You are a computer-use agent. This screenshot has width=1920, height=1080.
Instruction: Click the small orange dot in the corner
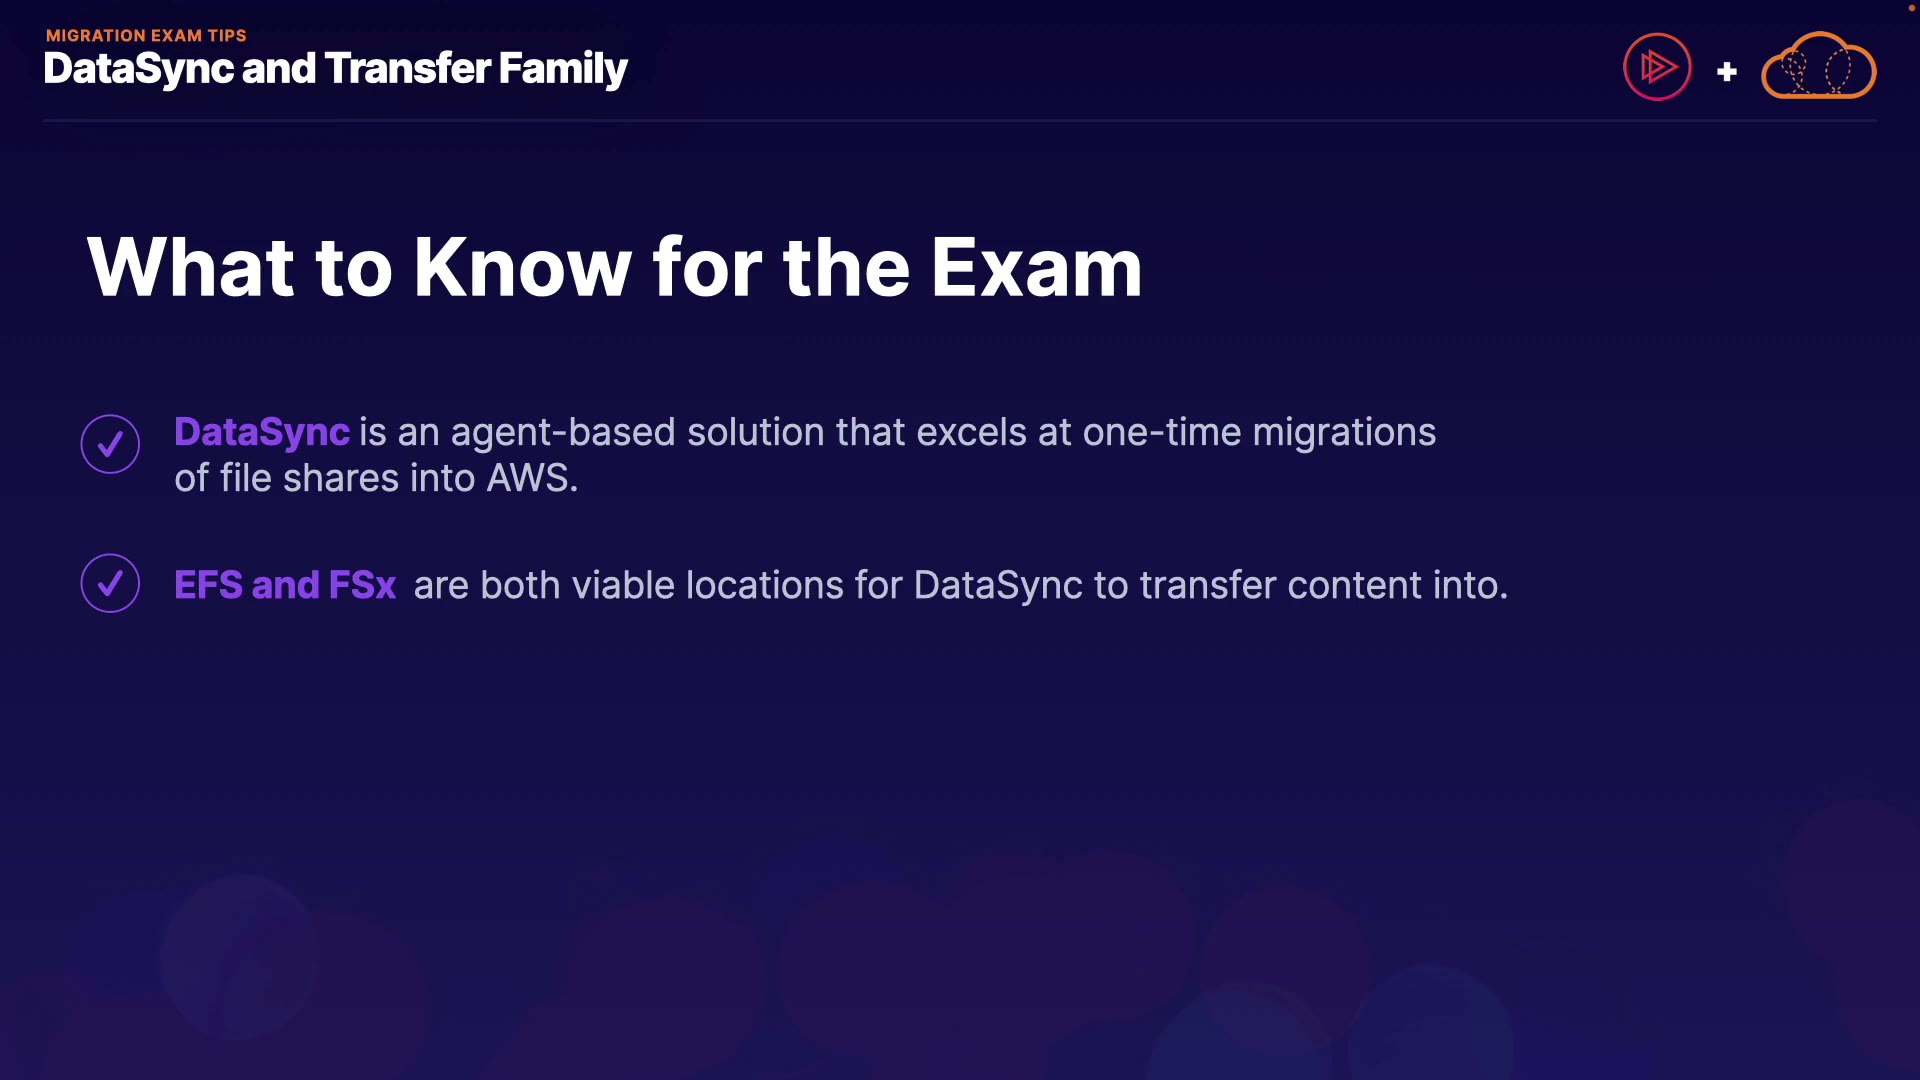coord(1911,7)
